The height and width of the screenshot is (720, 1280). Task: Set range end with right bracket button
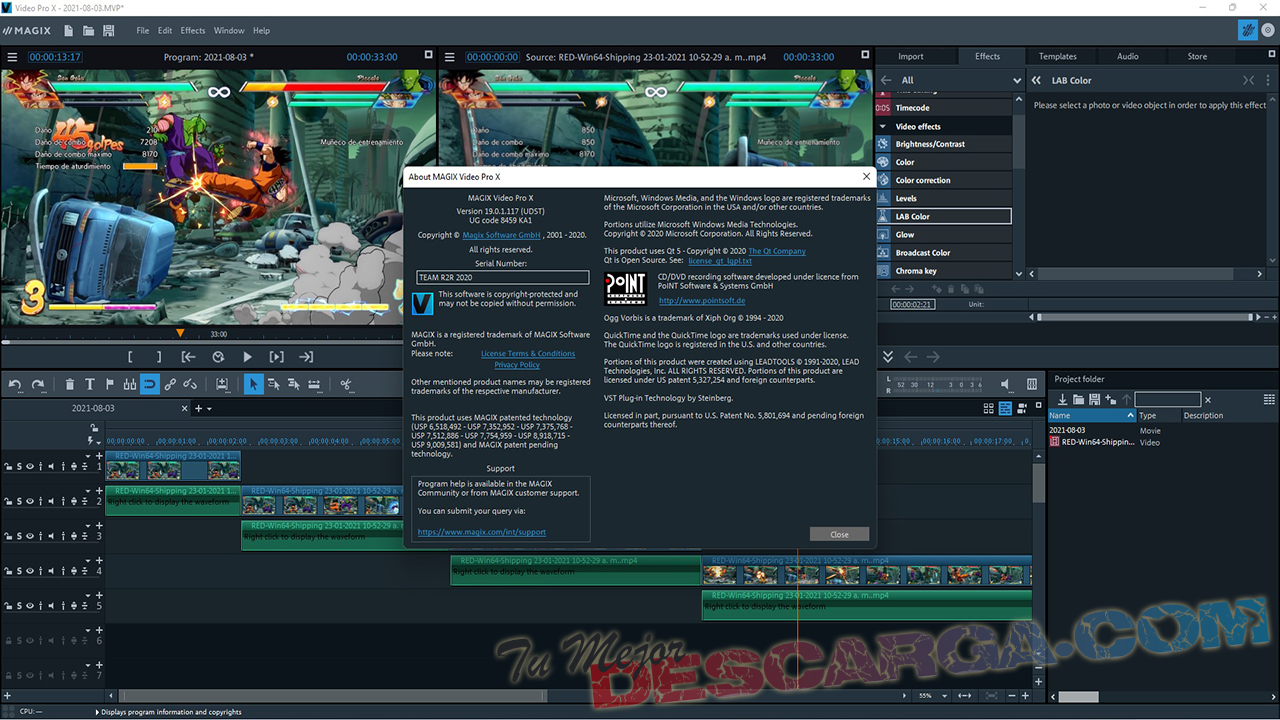point(159,357)
